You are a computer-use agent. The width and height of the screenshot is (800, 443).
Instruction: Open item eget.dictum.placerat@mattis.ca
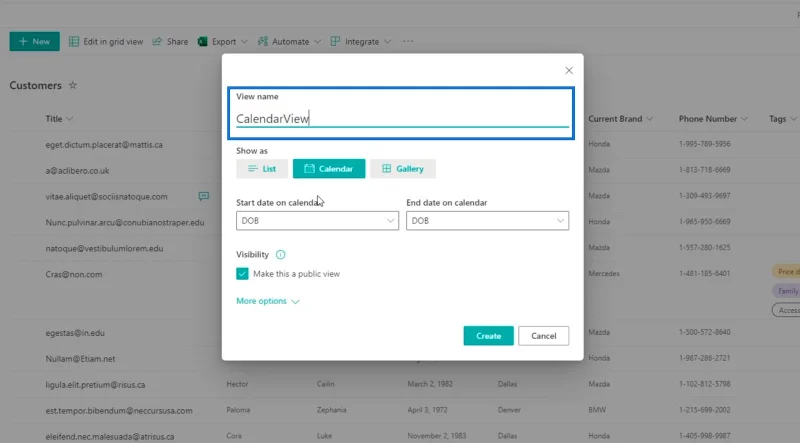pos(104,145)
